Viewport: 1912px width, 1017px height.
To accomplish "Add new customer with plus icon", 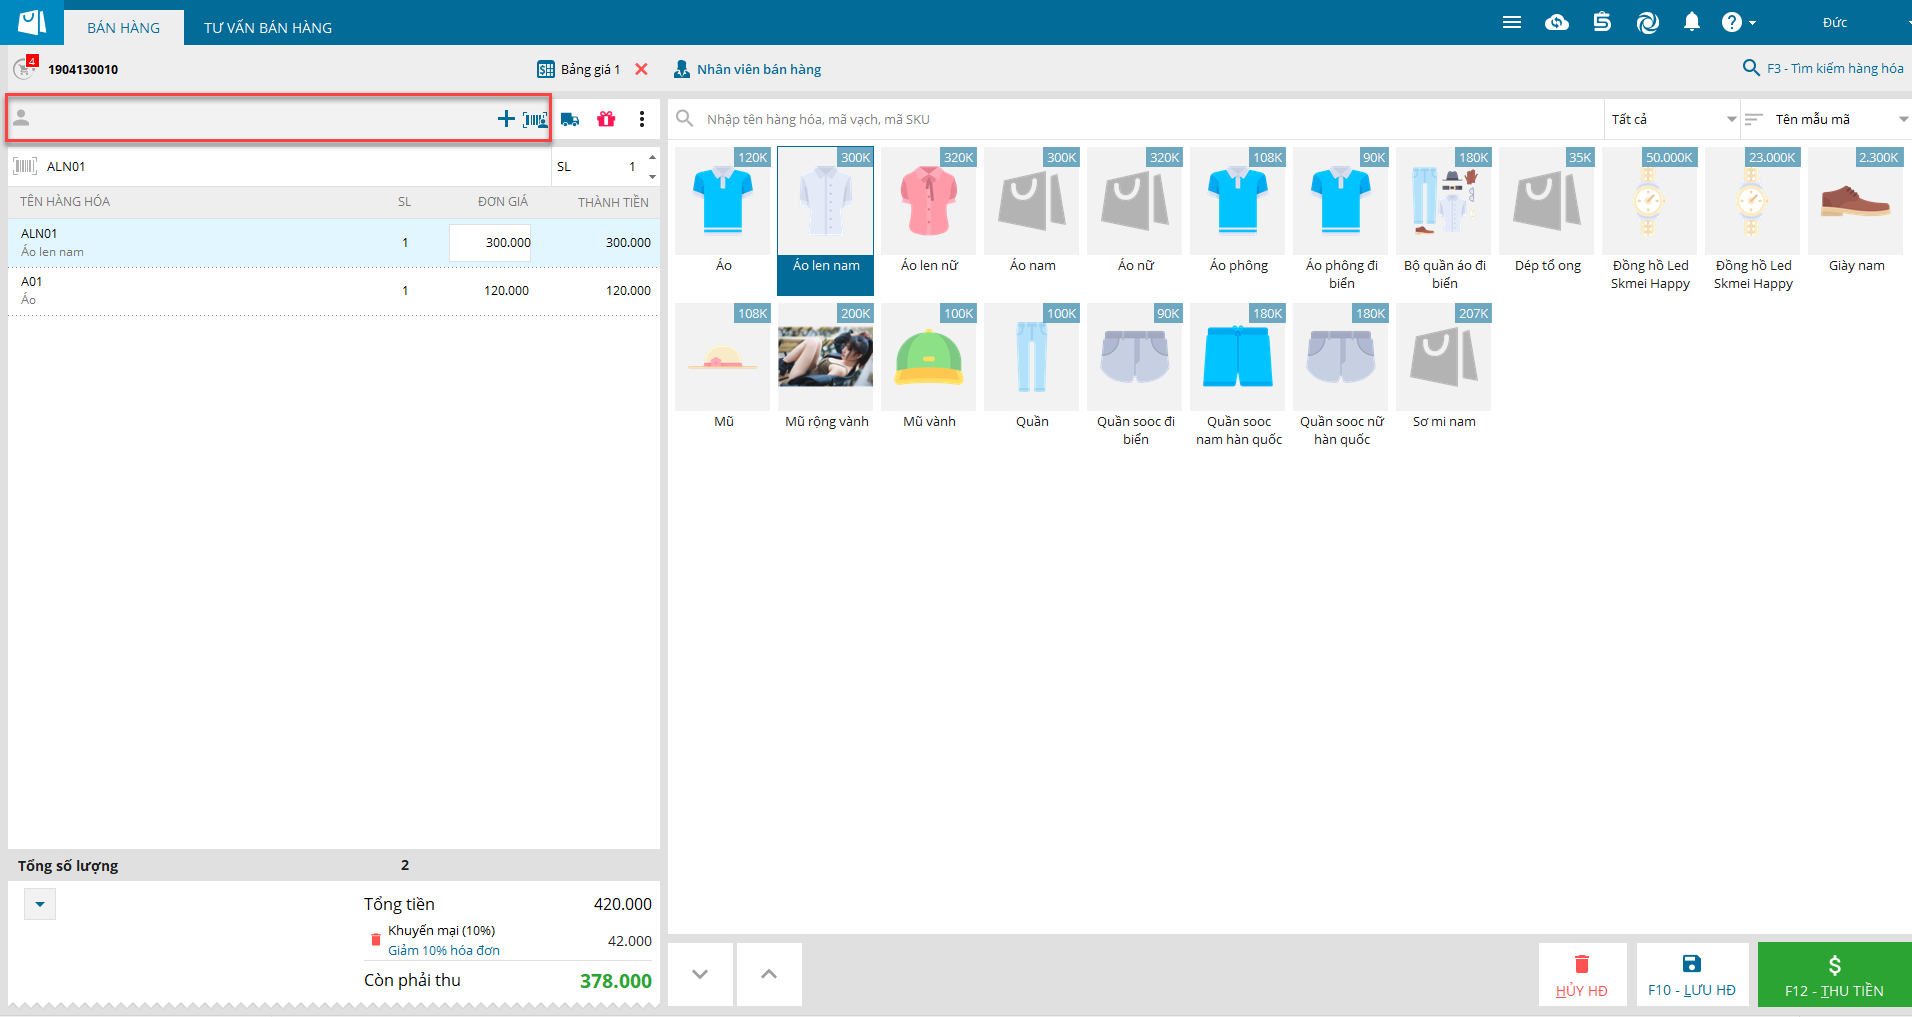I will (x=506, y=119).
